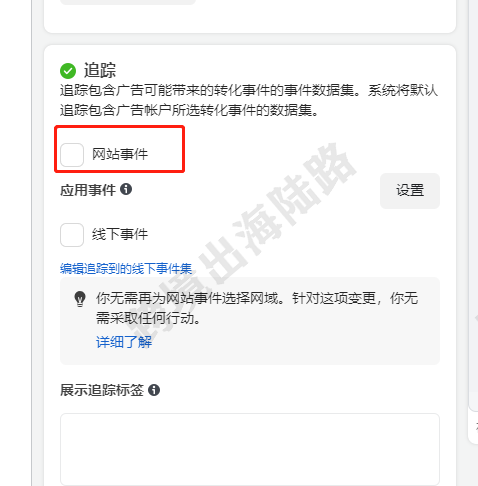
Task: Click the red highlight box around 网站事件
Action: (120, 149)
